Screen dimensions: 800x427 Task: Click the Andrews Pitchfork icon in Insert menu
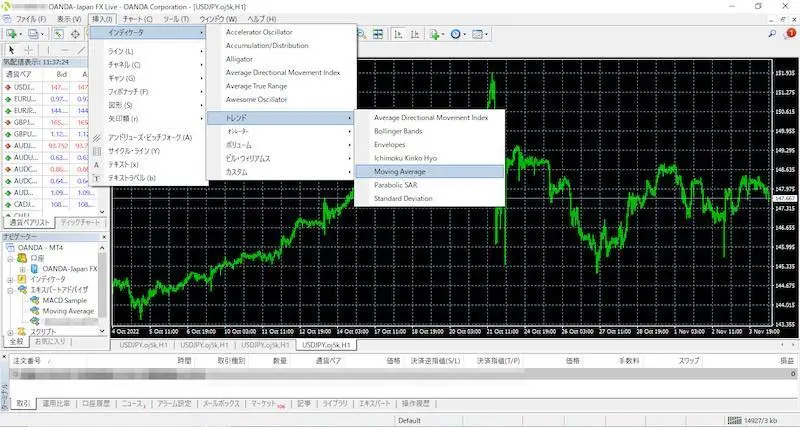pos(97,138)
